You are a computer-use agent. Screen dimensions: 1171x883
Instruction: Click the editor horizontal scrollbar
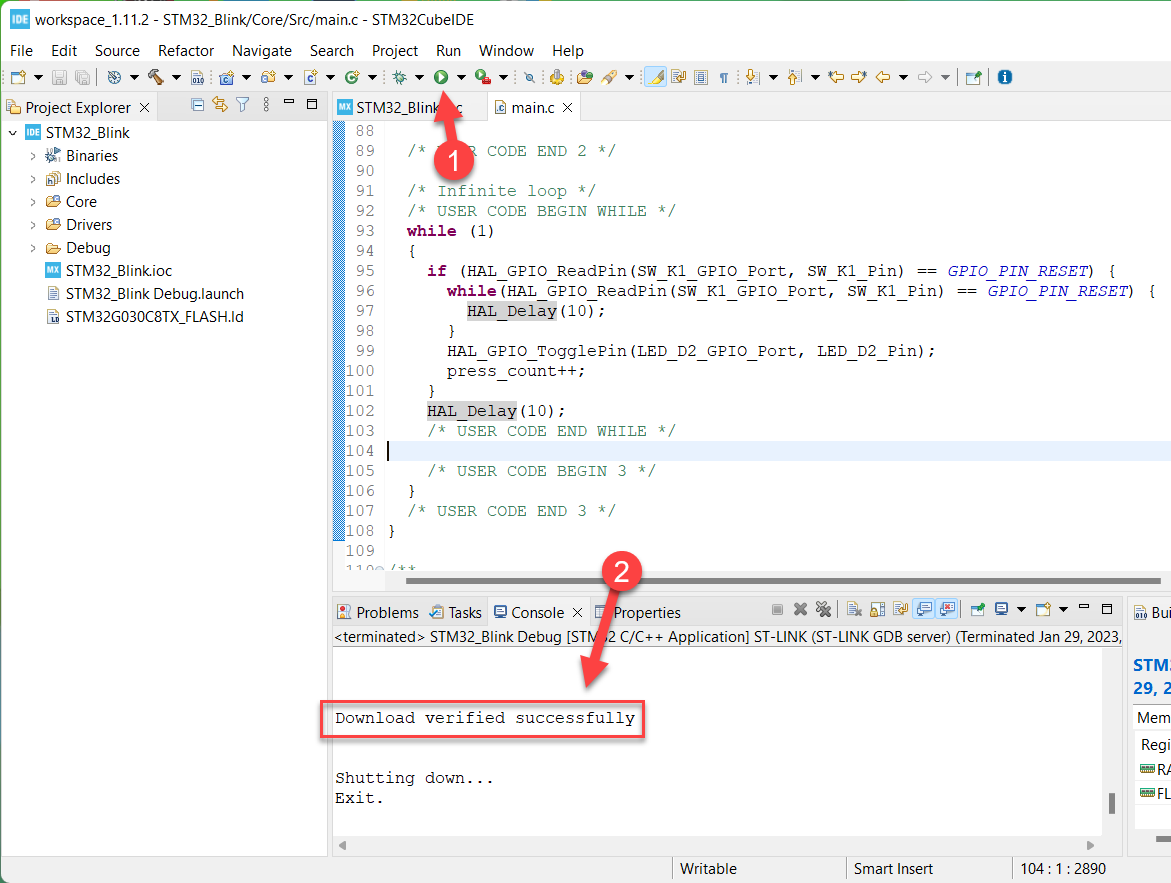pos(783,580)
